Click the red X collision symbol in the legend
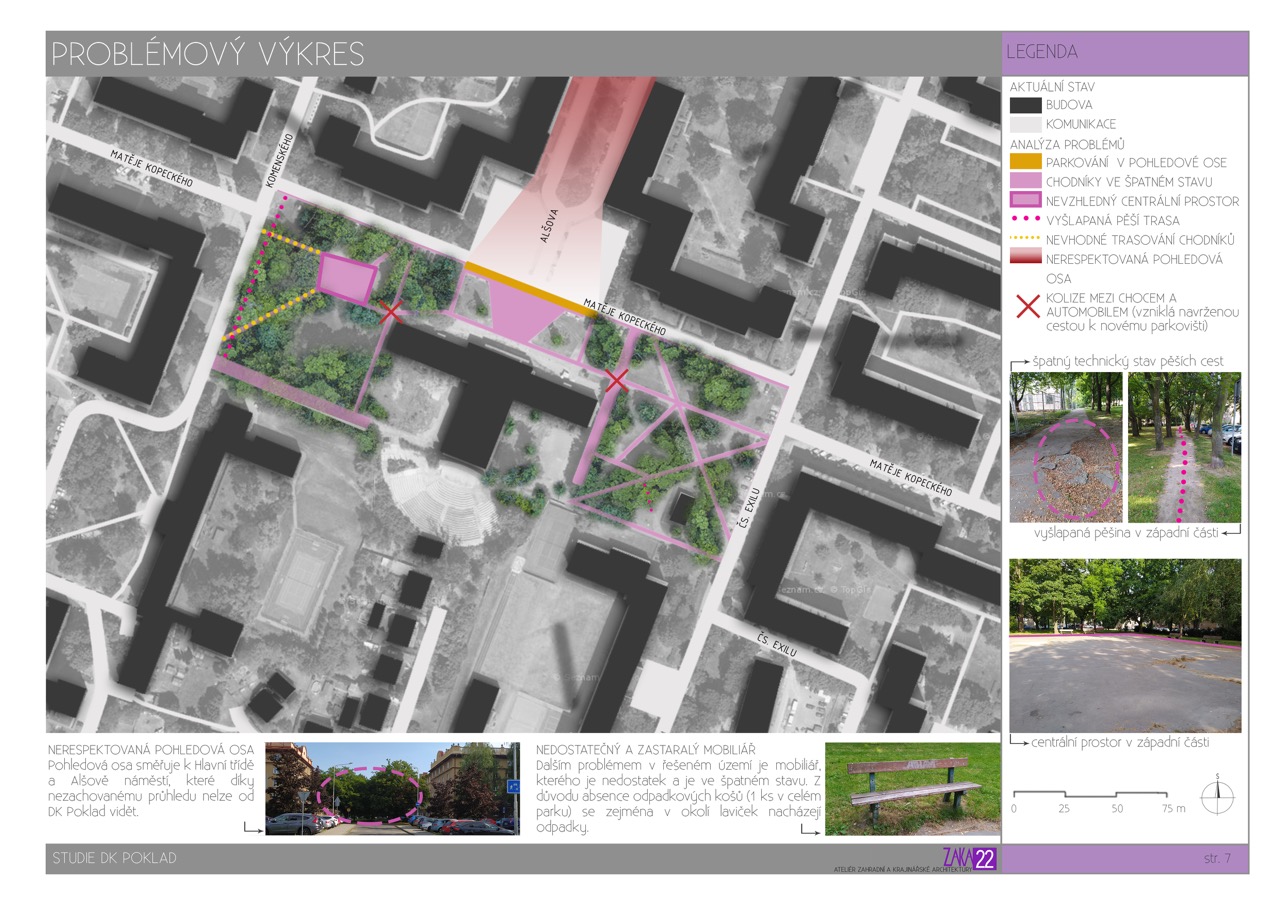 [x=1027, y=306]
